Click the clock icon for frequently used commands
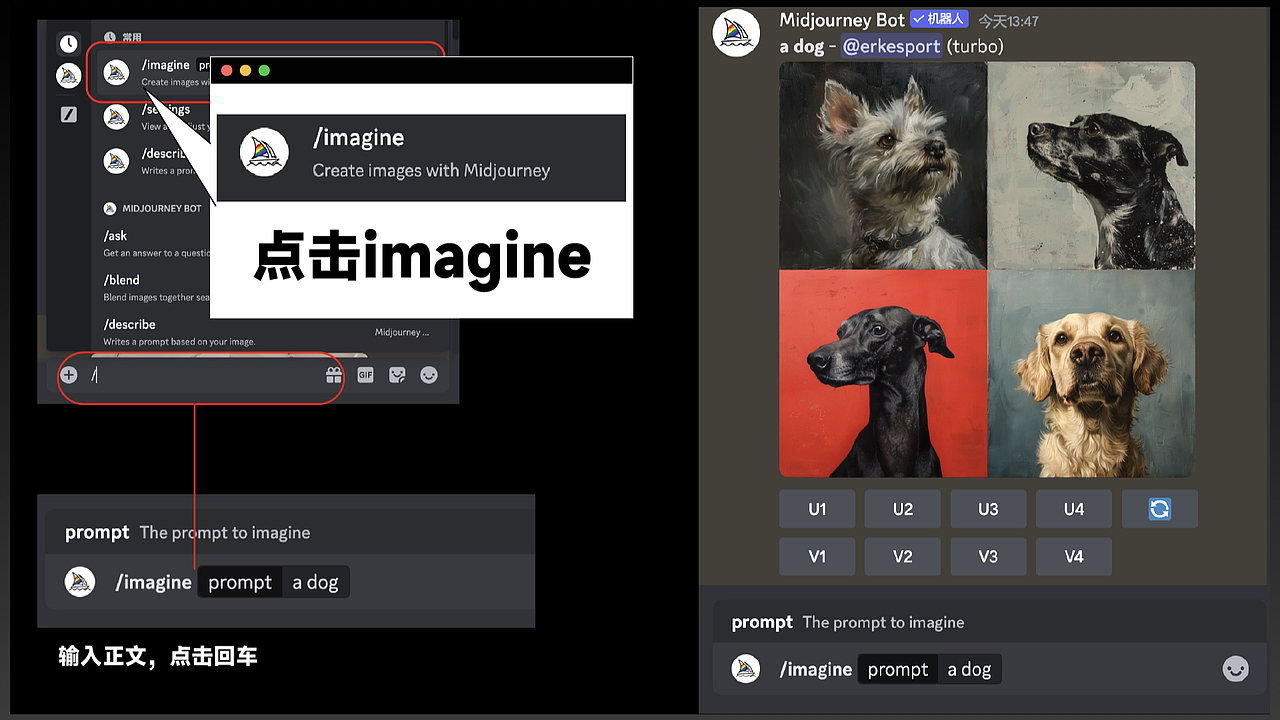 pyautogui.click(x=68, y=43)
